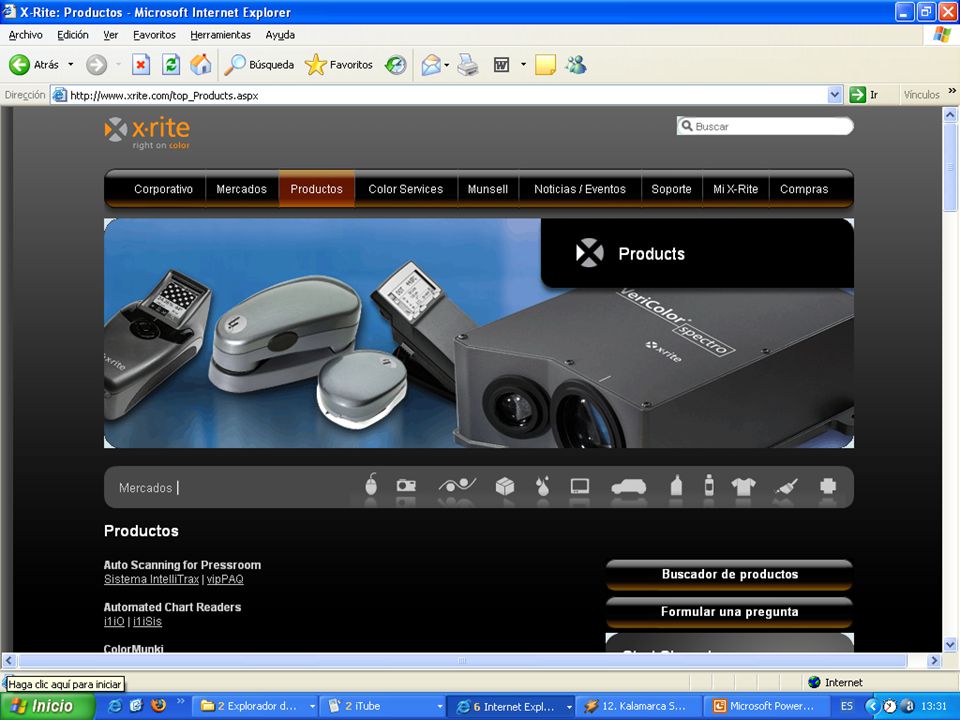Viewport: 960px width, 720px height.
Task: Click the horizontal scrollbar right arrow
Action: [x=934, y=661]
